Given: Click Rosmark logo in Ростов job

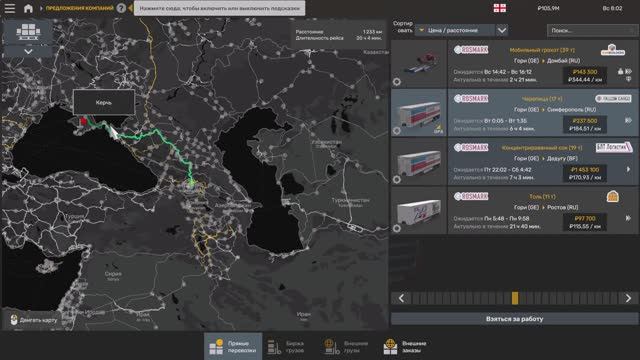Looking at the screenshot, I should click(471, 196).
